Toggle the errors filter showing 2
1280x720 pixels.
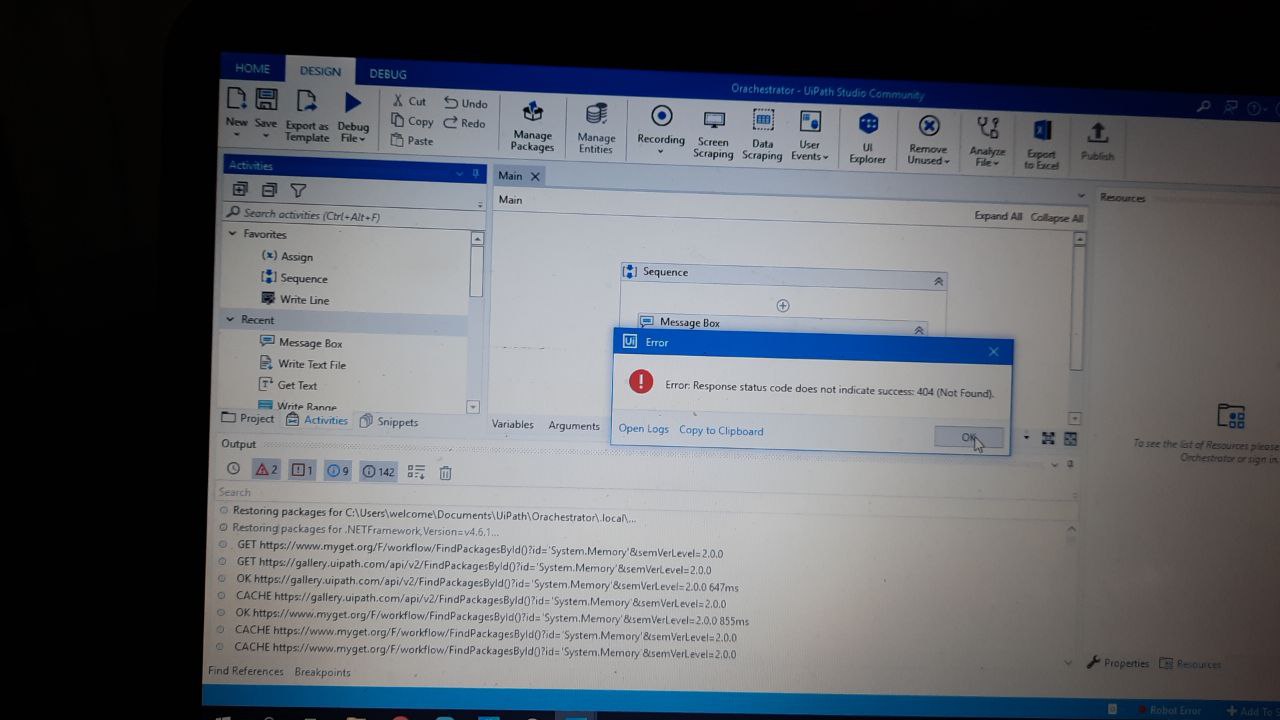coord(265,469)
